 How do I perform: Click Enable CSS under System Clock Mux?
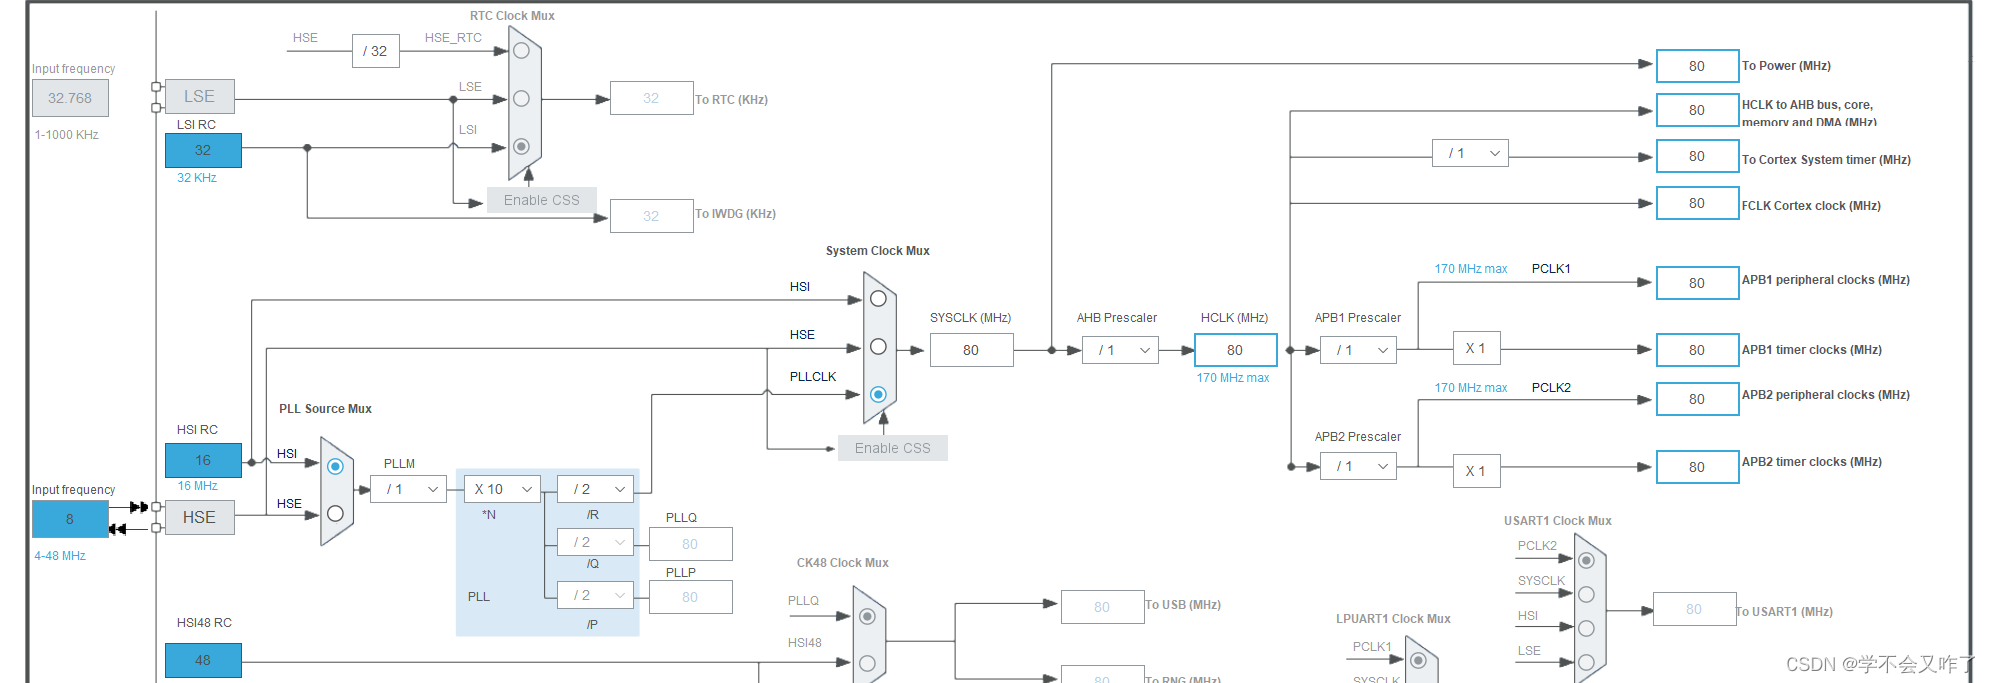pyautogui.click(x=893, y=448)
